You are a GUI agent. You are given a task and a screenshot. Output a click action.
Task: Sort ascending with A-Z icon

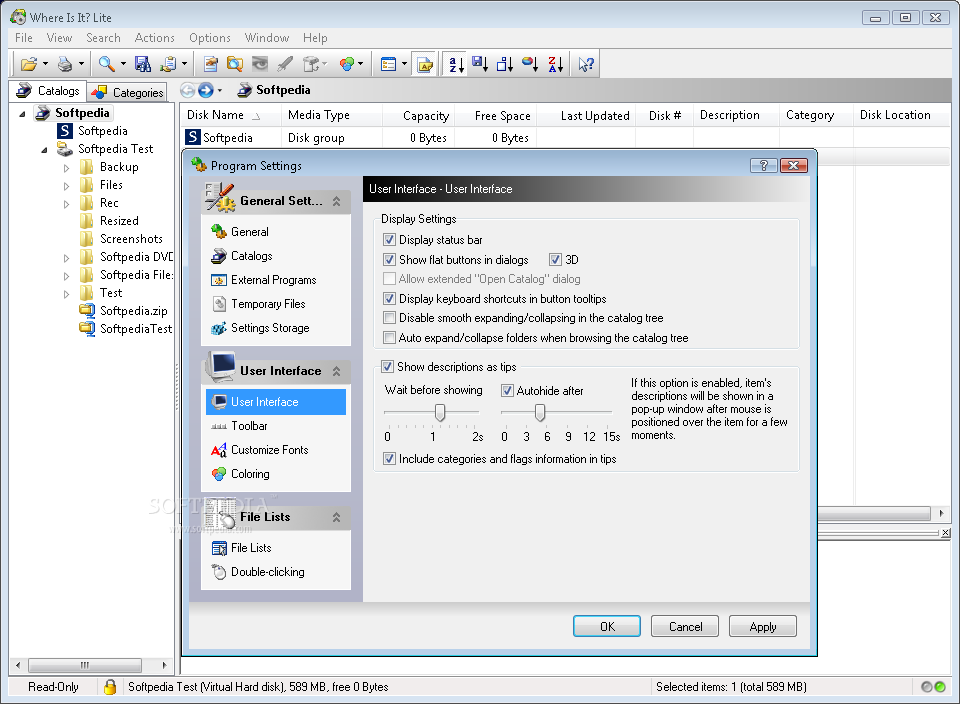click(x=457, y=64)
